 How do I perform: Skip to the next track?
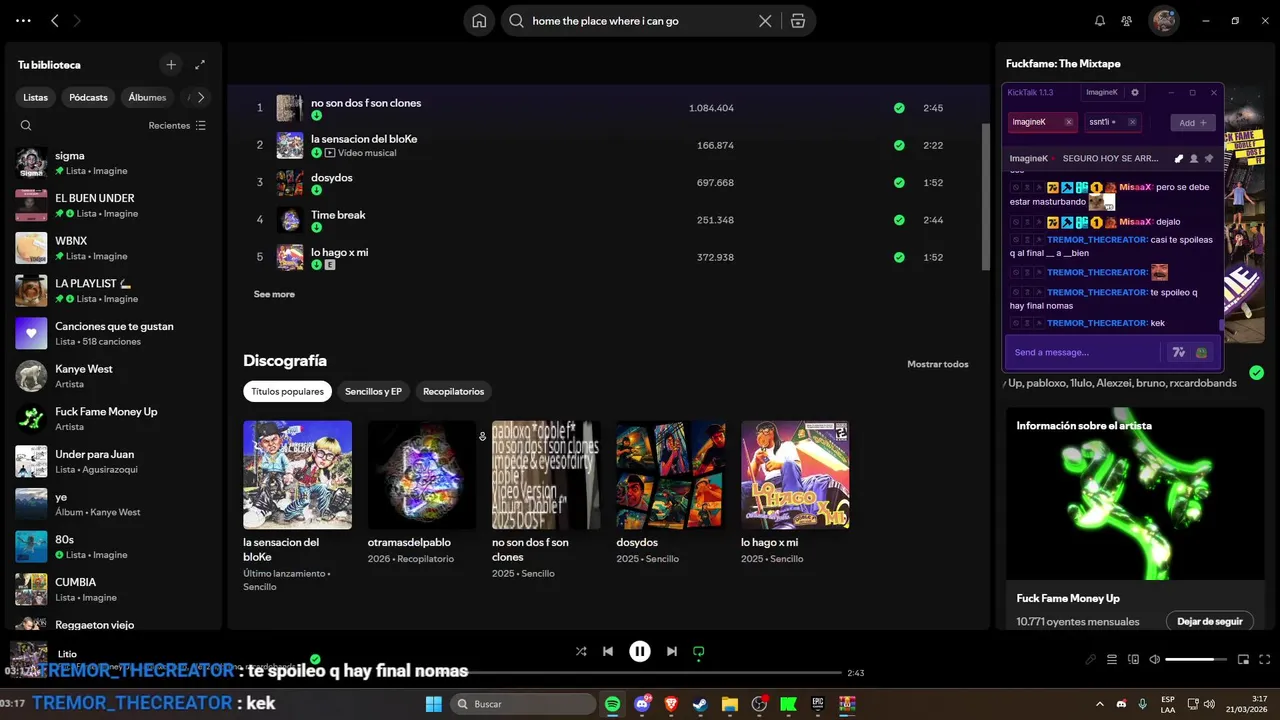coord(672,651)
